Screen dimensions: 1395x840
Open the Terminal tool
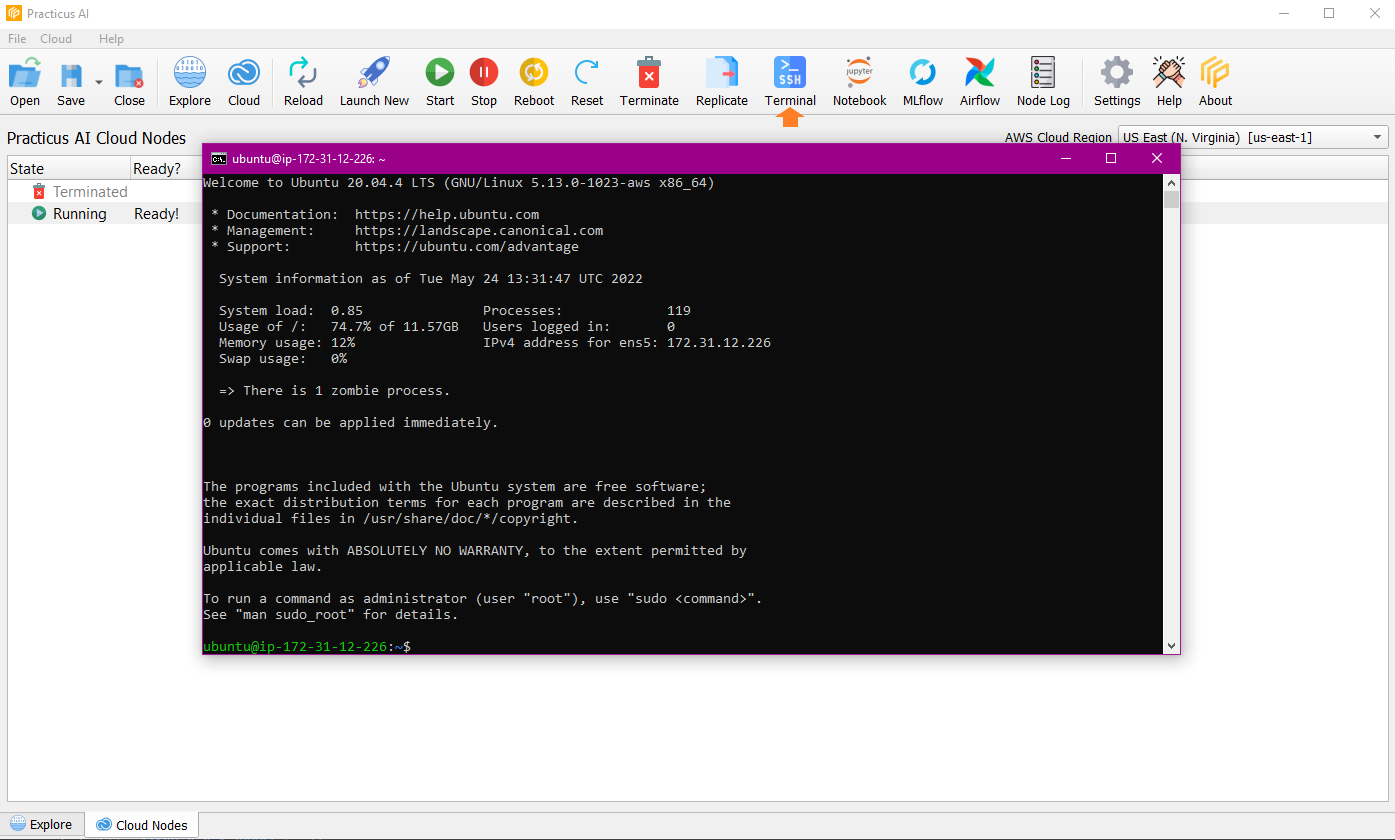click(789, 80)
